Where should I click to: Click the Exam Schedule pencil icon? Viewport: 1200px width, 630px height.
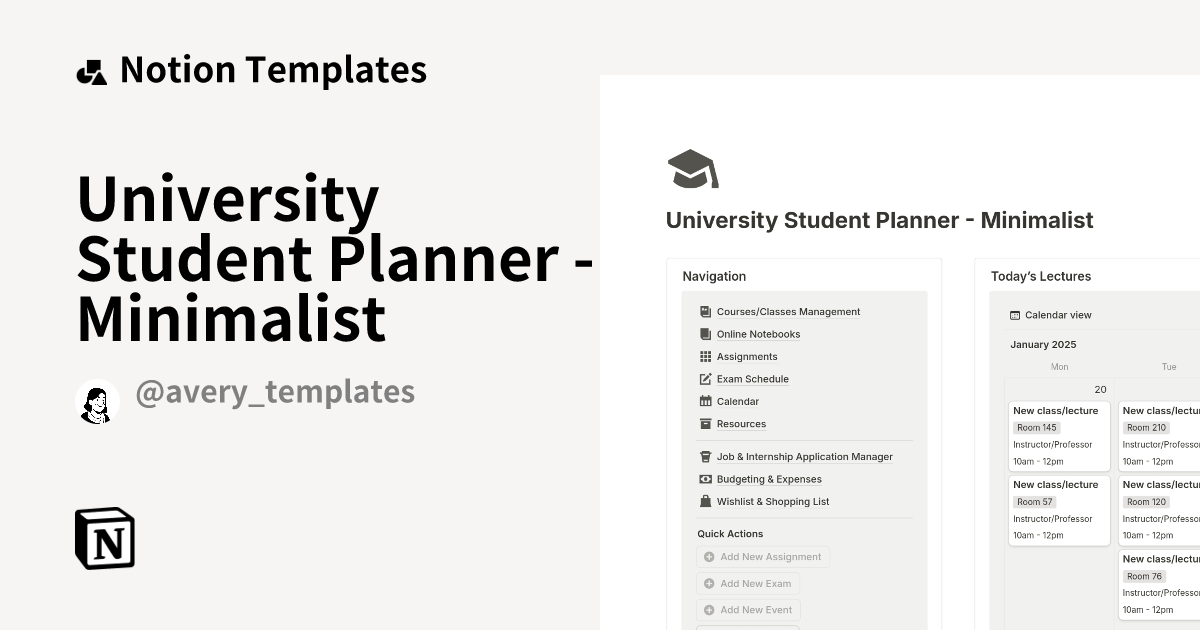tap(703, 379)
